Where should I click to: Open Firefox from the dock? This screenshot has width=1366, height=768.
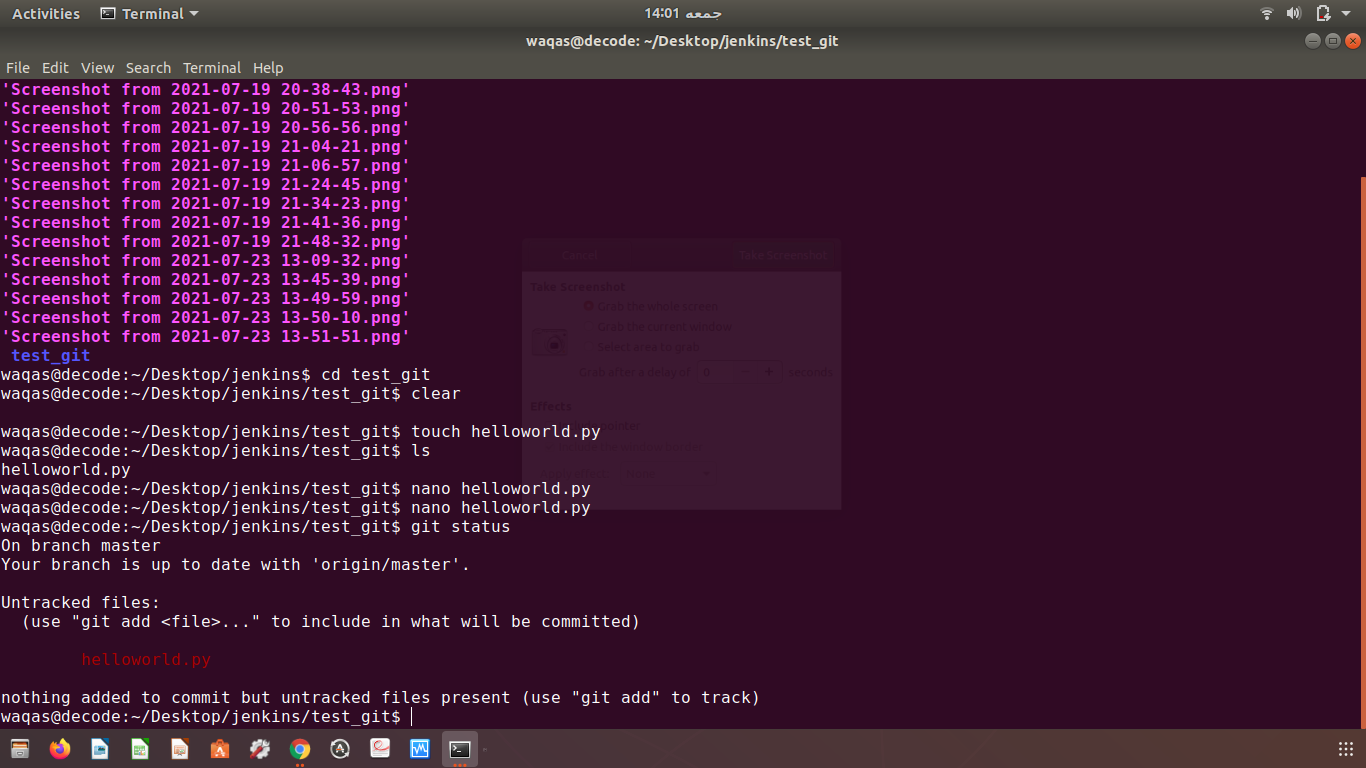[59, 748]
